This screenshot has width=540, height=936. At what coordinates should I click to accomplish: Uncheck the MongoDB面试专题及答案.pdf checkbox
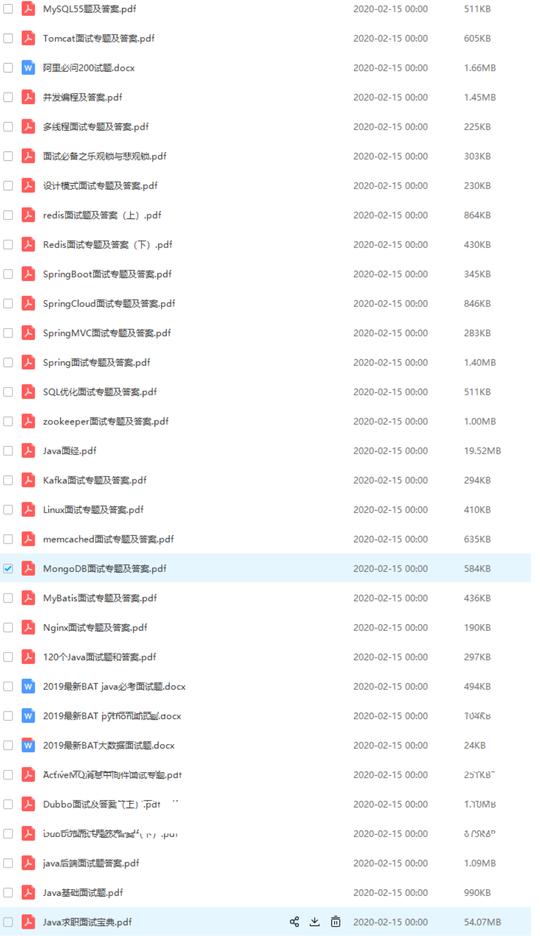point(8,568)
